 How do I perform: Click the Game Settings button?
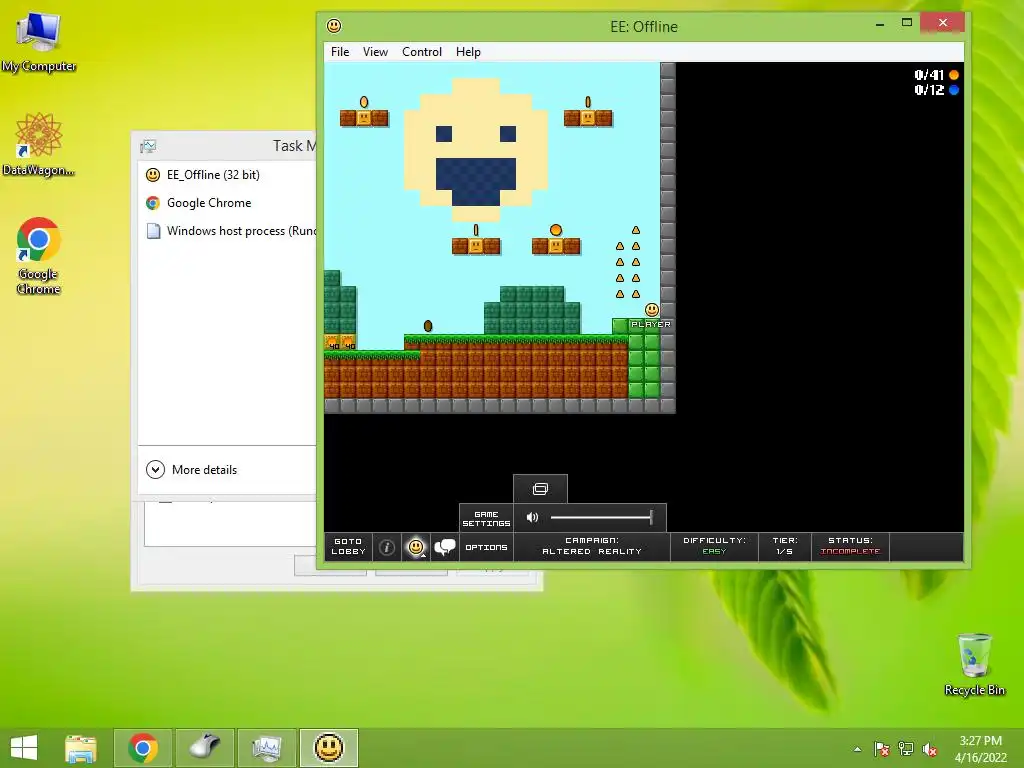486,519
